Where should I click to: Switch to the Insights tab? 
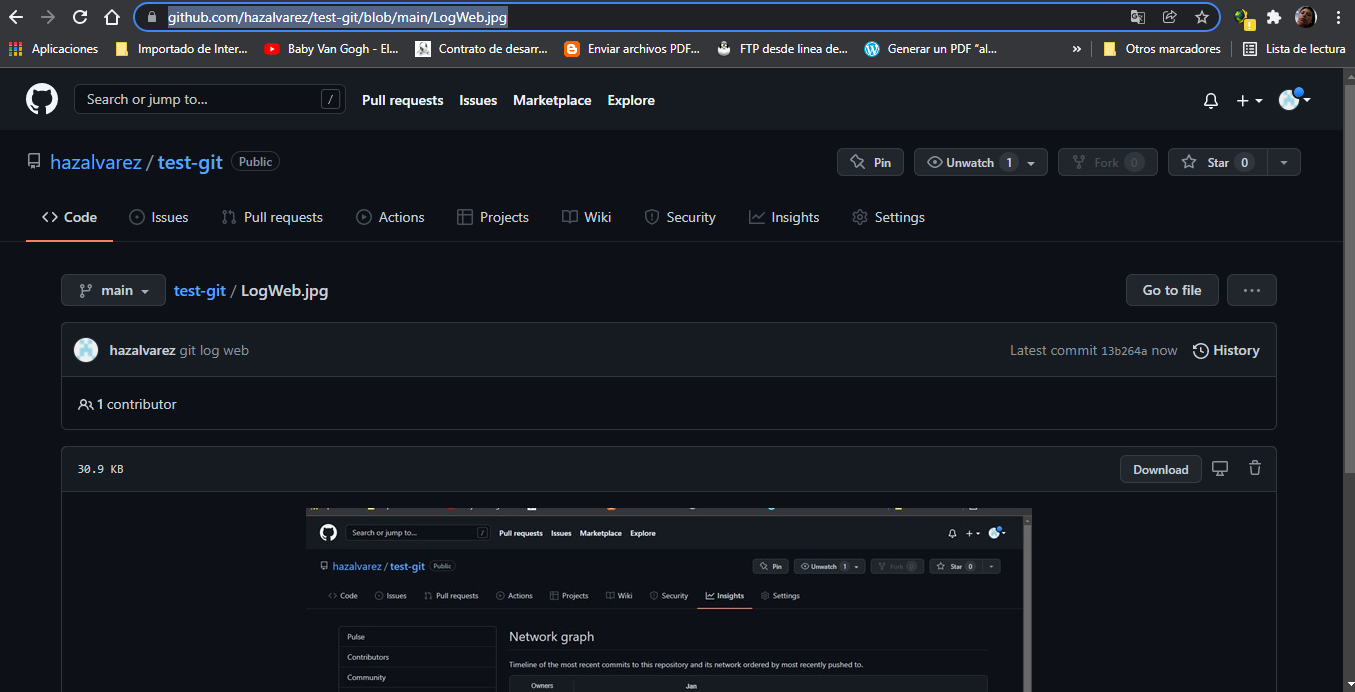784,217
